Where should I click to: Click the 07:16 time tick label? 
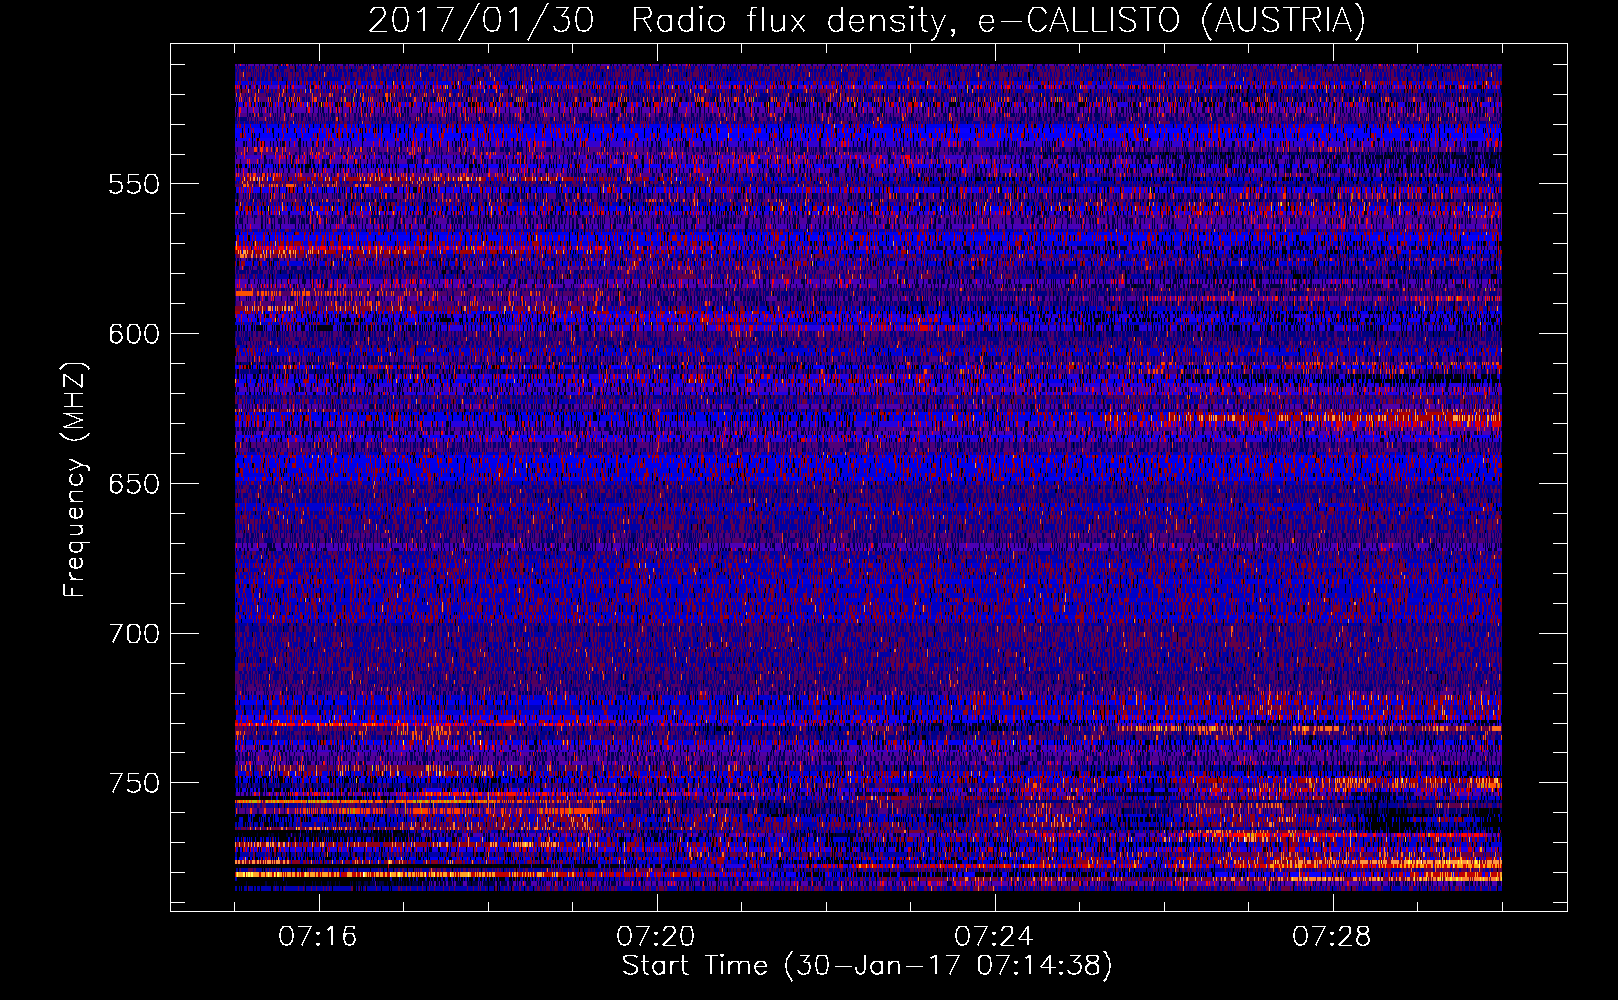pyautogui.click(x=317, y=937)
